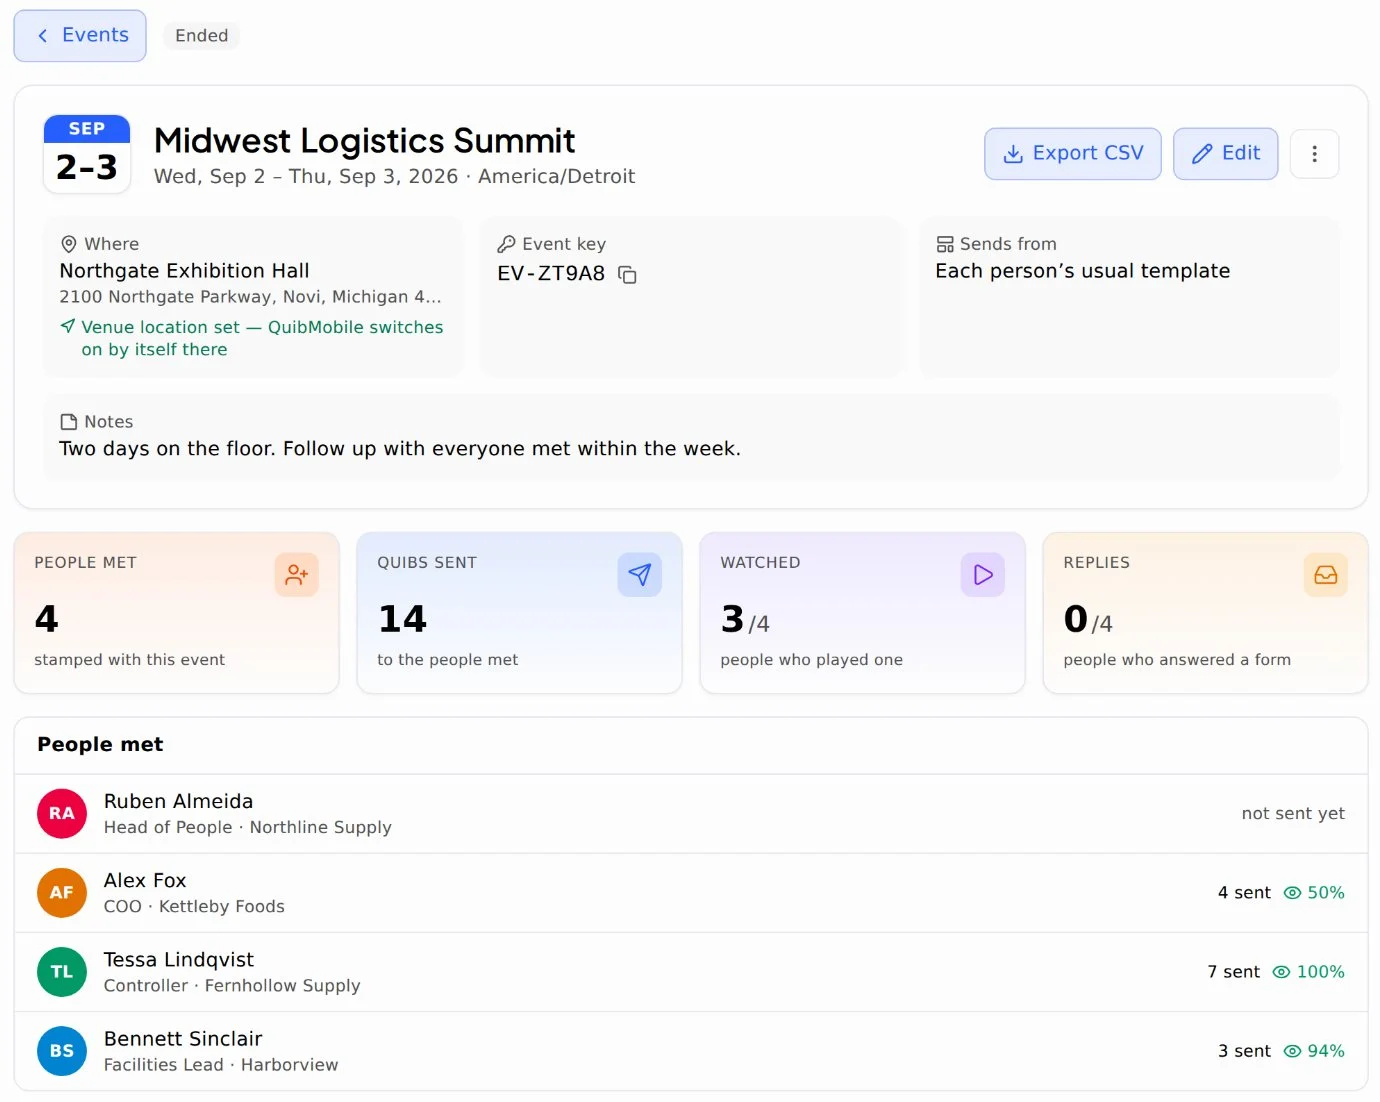This screenshot has height=1102, width=1380.
Task: Click the eye icon beside 94%
Action: [x=1293, y=1051]
